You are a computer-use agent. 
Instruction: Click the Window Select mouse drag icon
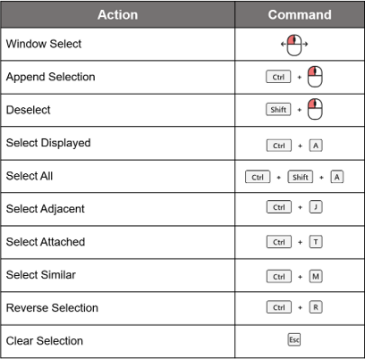(x=294, y=44)
